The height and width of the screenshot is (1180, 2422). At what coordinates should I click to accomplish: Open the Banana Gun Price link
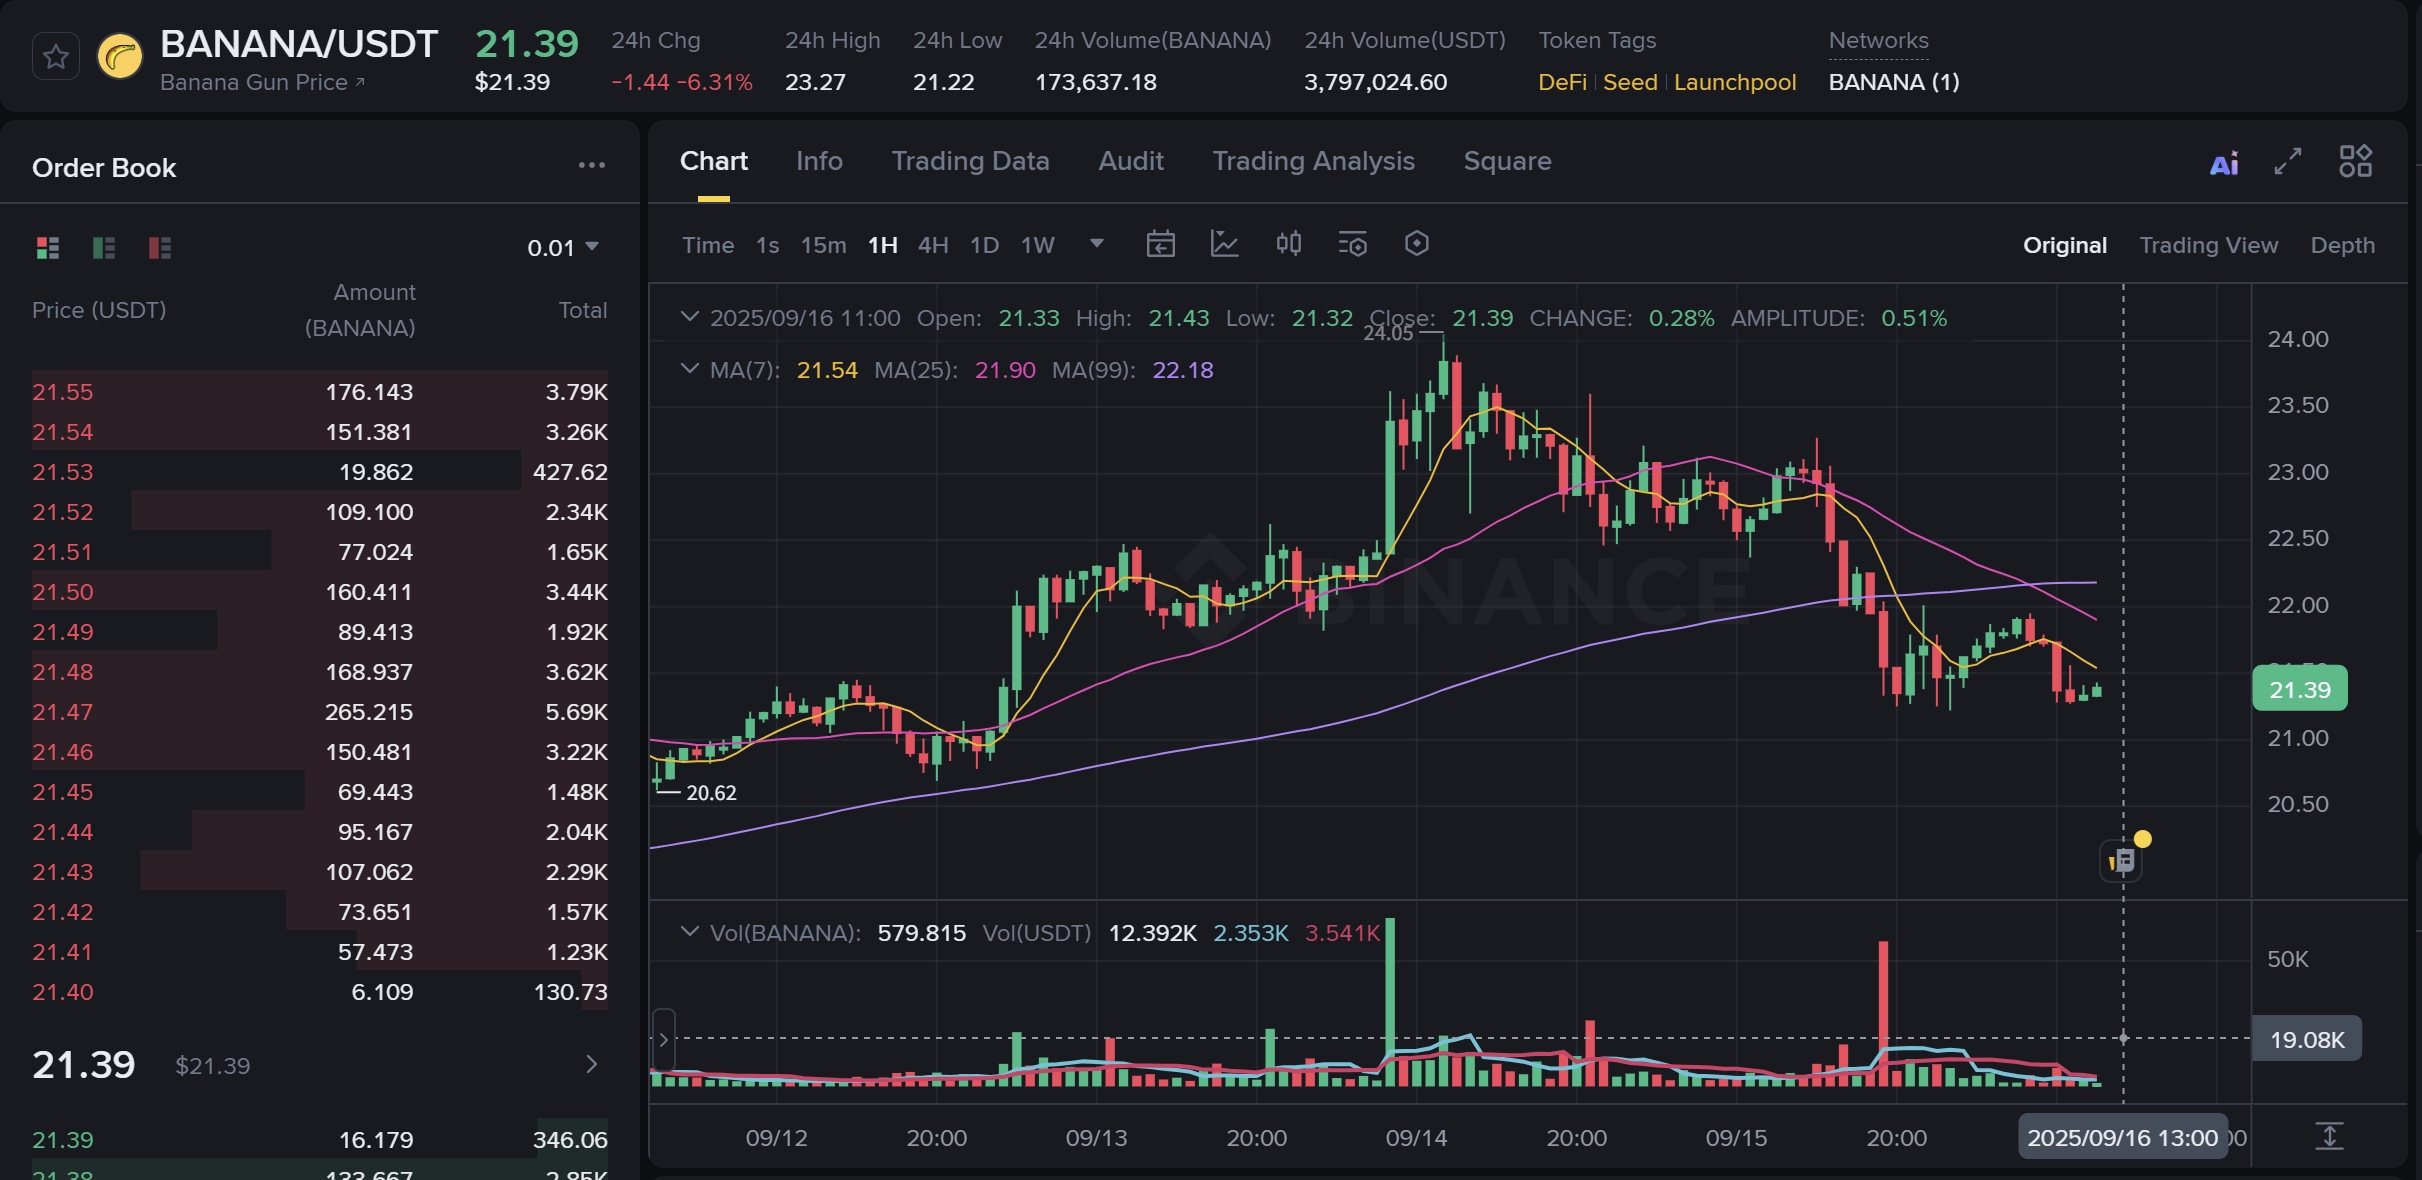point(262,82)
